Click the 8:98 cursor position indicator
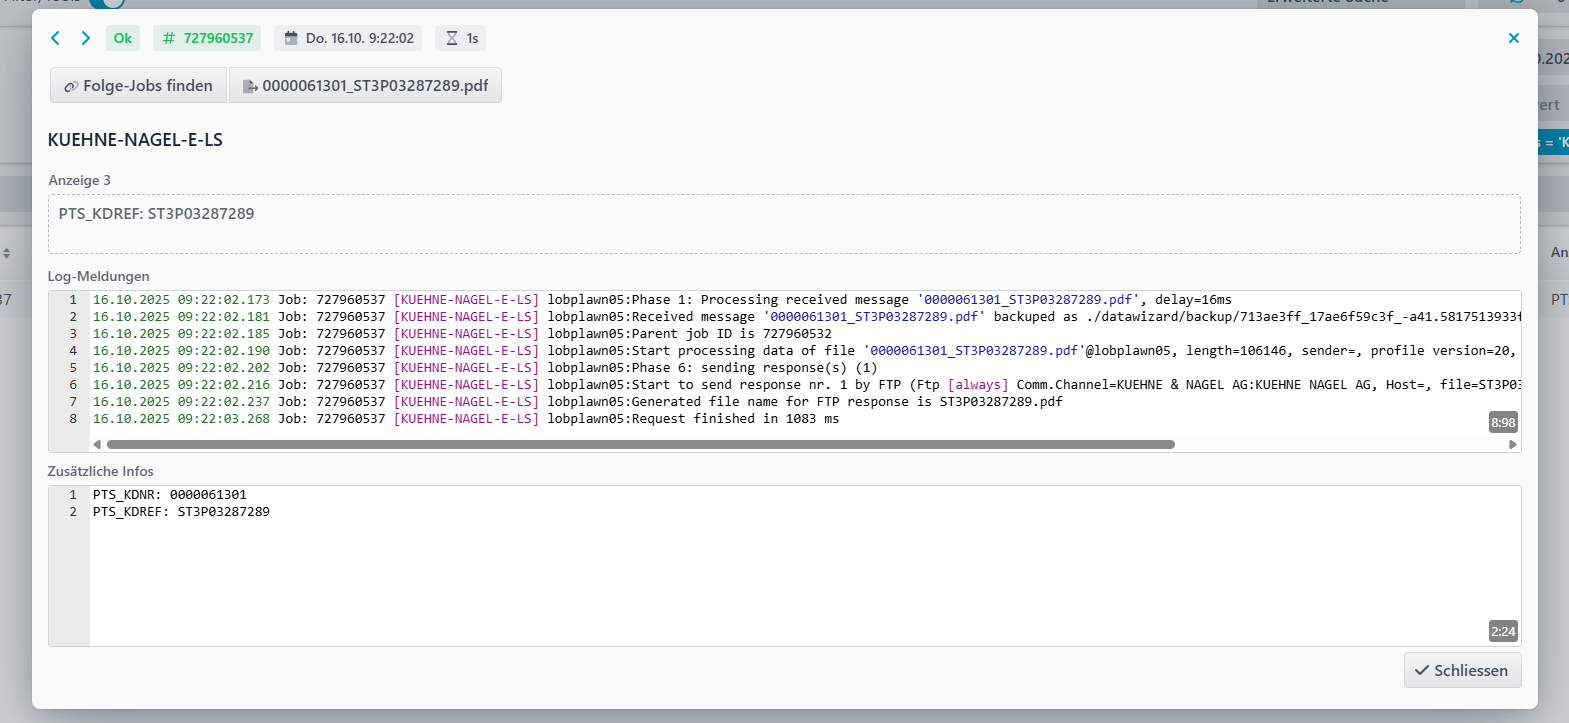 (1503, 422)
